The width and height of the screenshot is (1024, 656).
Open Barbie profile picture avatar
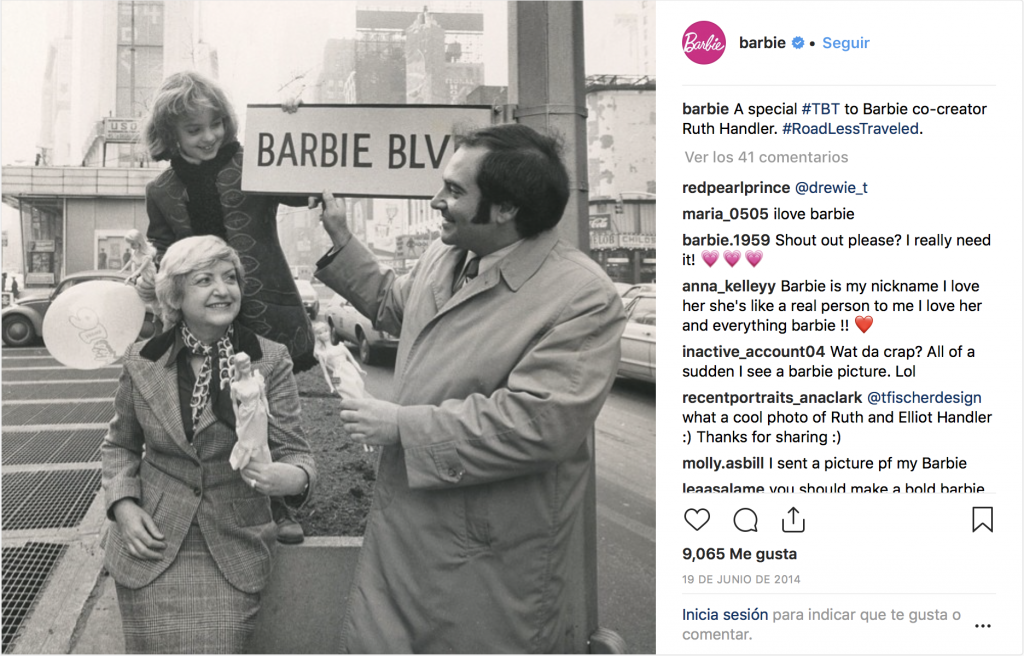704,42
